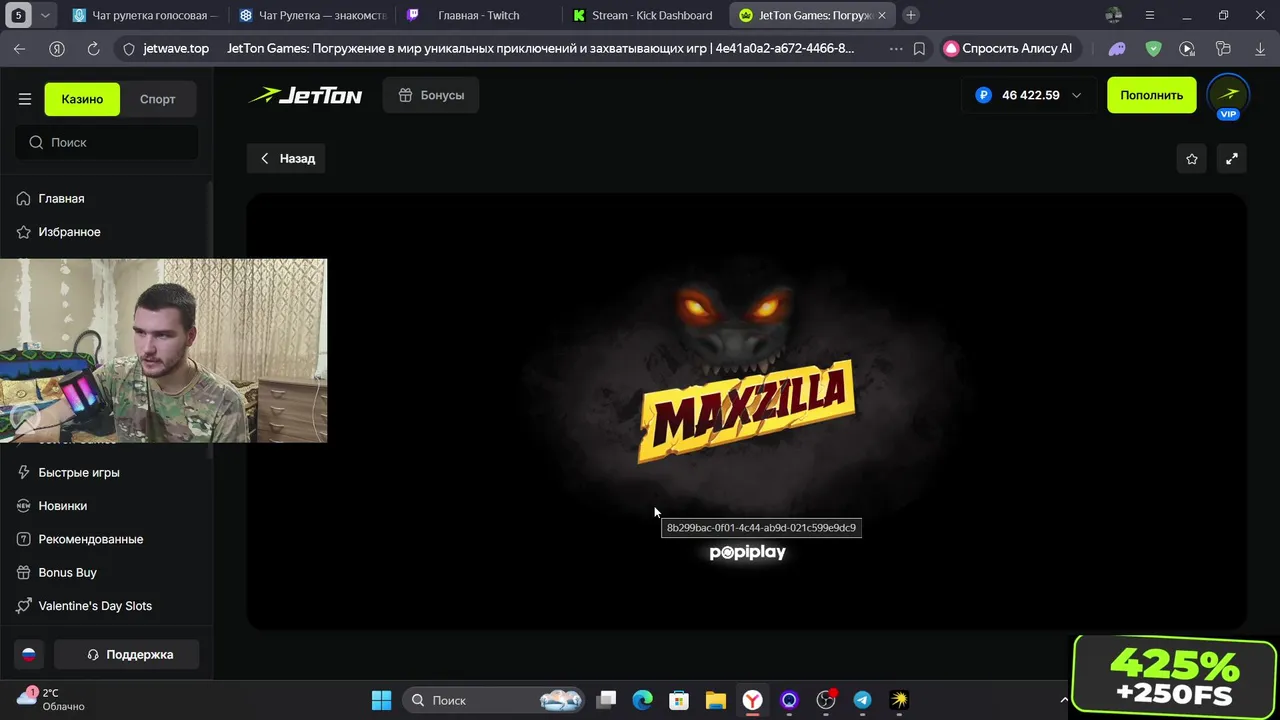Click the taskbar Поиск search box

coord(493,700)
